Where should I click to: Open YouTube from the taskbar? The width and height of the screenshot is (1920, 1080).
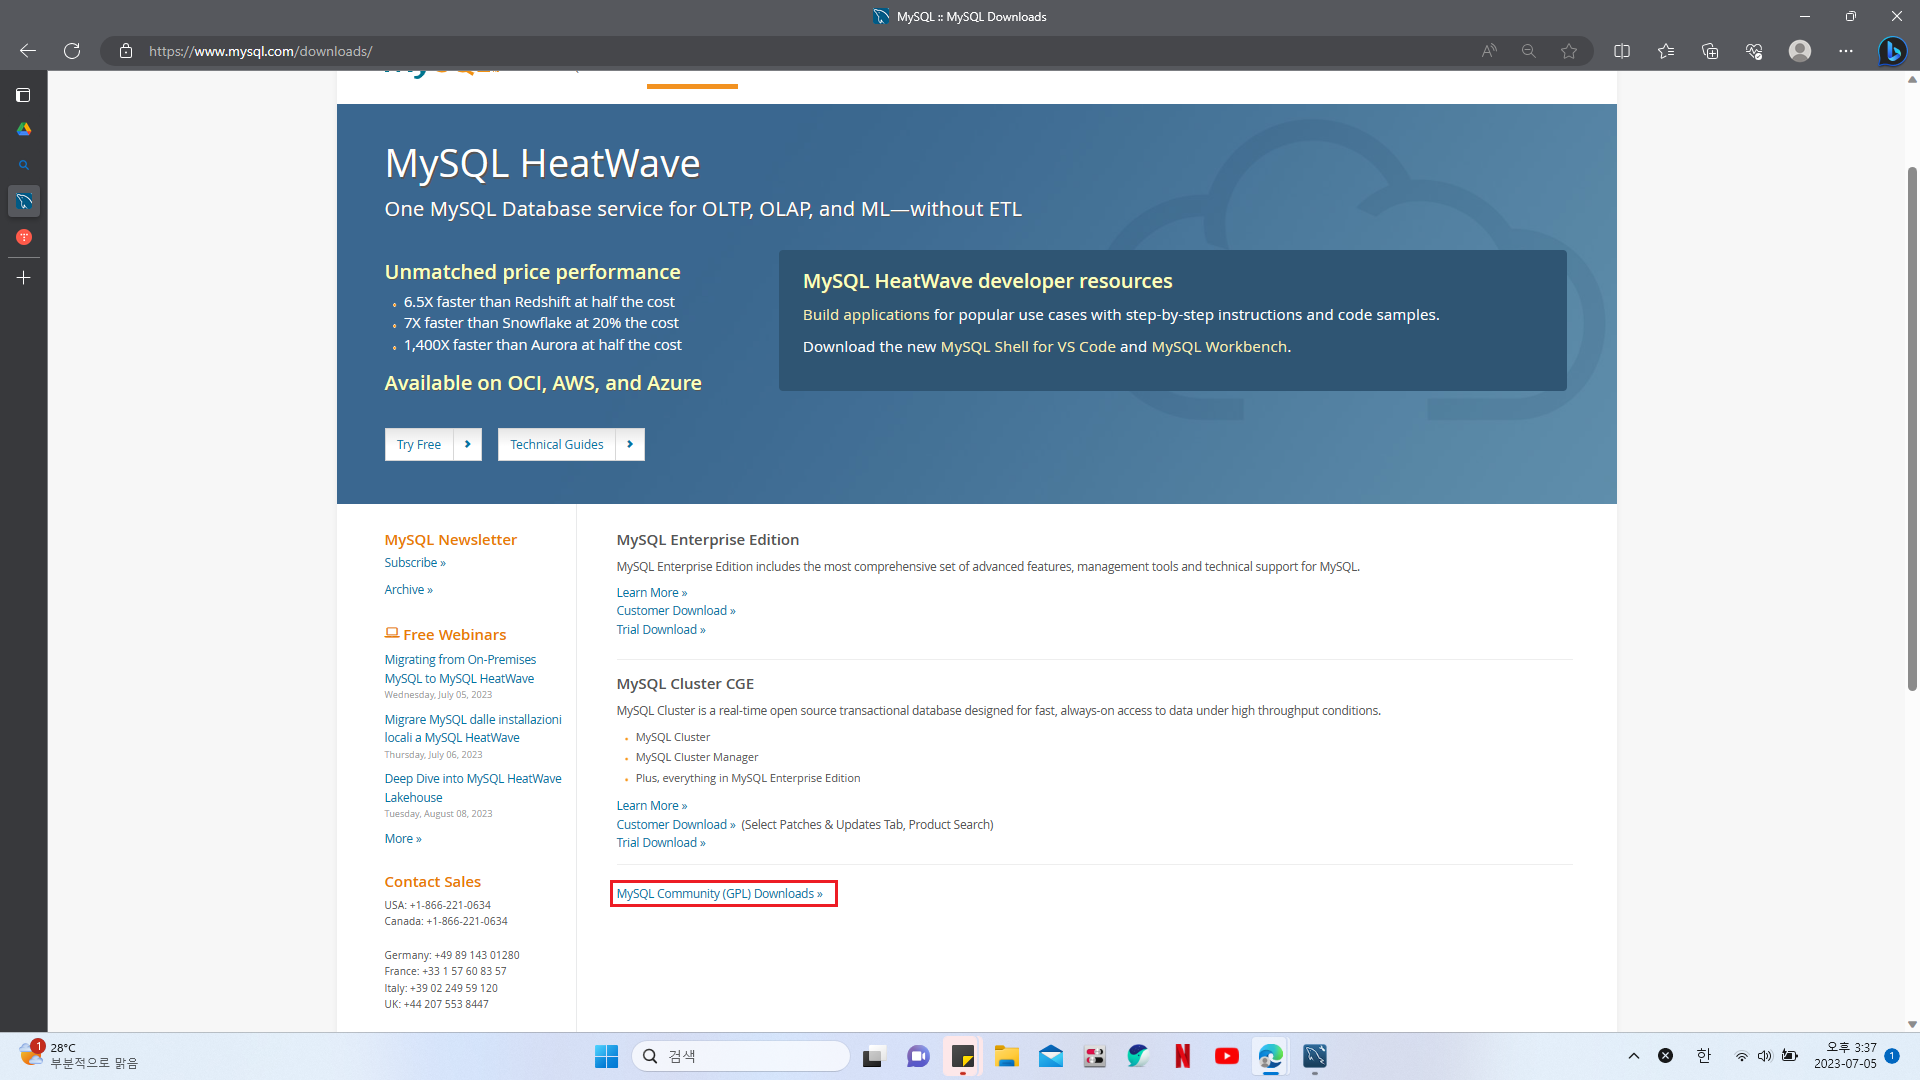[x=1226, y=1056]
